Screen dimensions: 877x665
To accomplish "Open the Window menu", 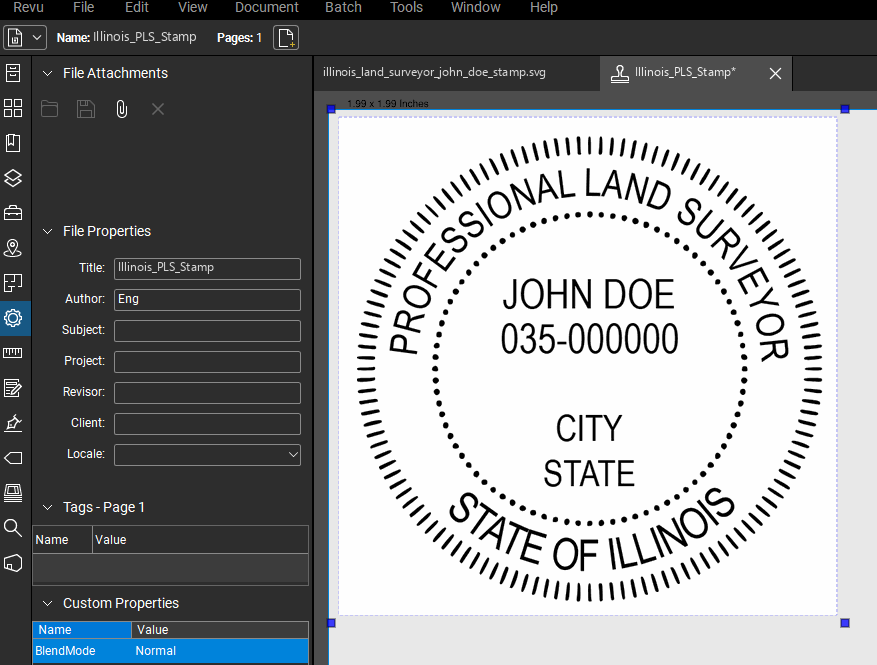I will 475,7.
